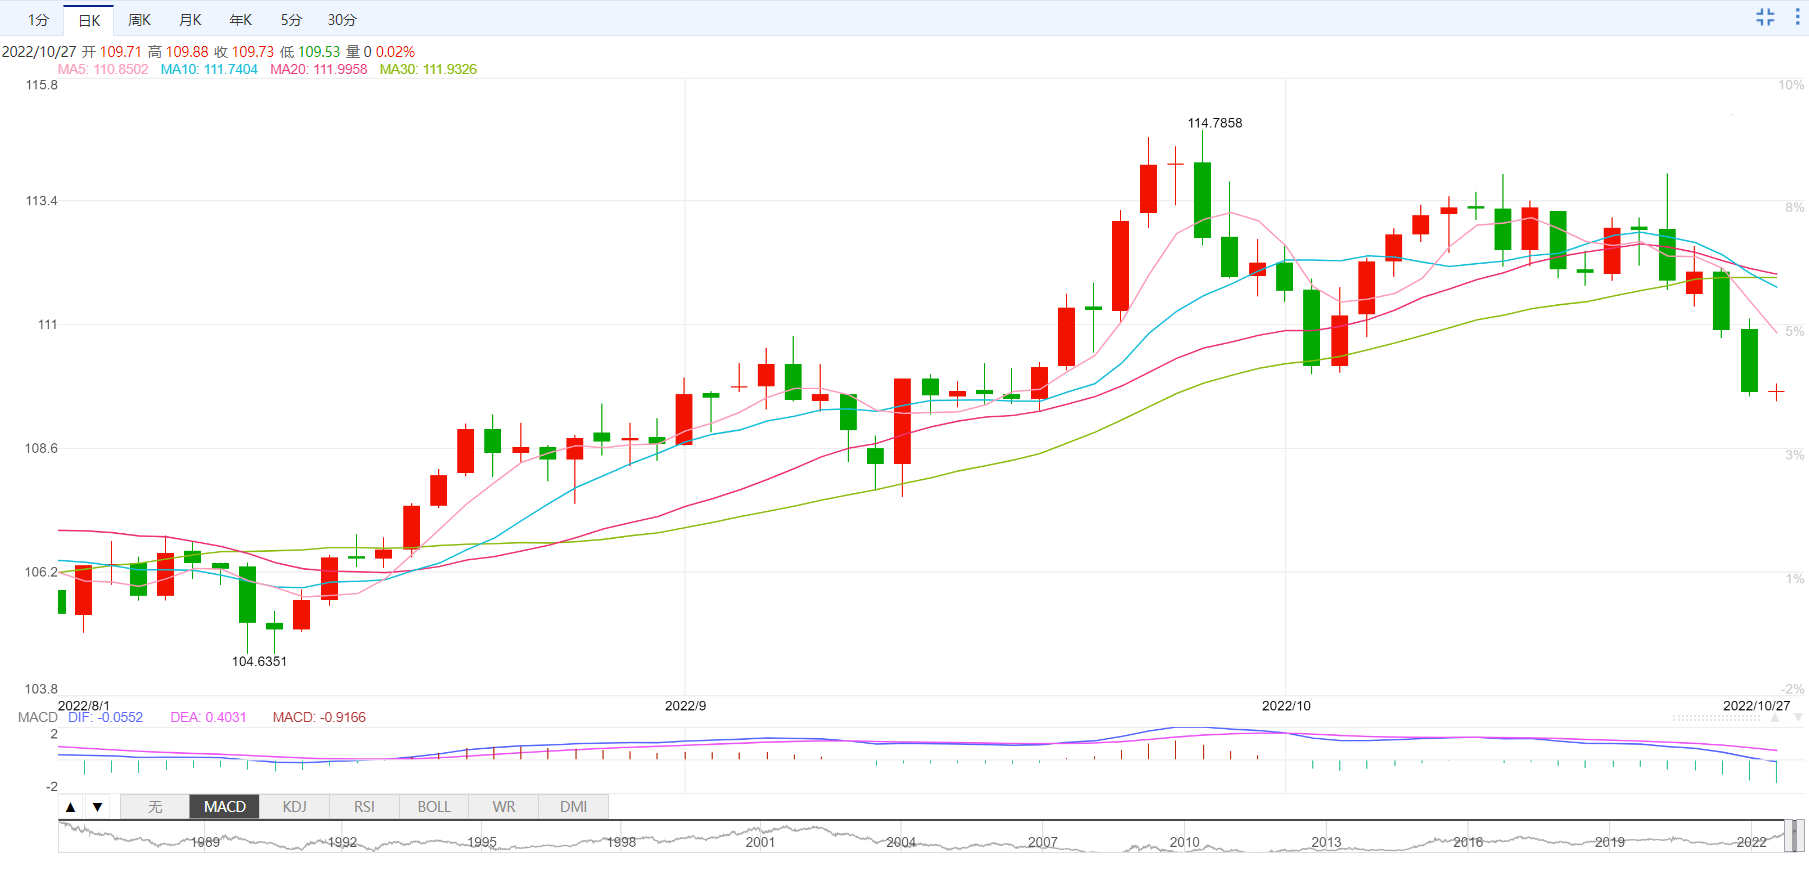Switch to the 日K daily chart tab
The image size is (1809, 881).
tap(89, 20)
